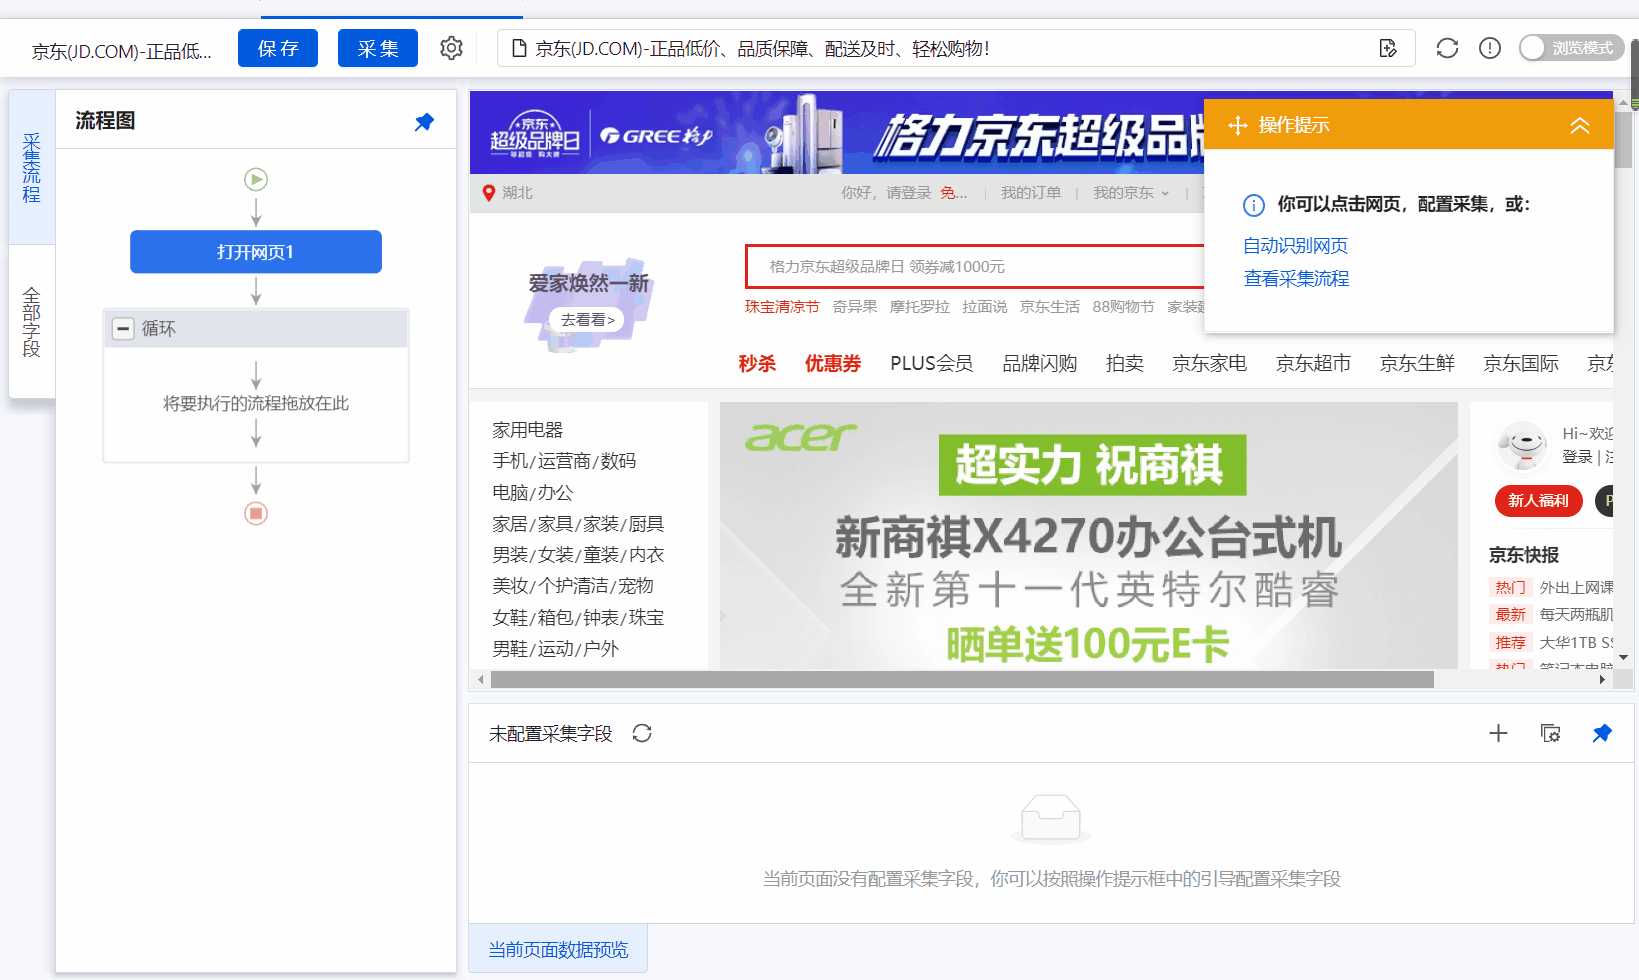Screen dimensions: 1639x980
Task: Switch to 当前页面数据预览 tab
Action: [x=558, y=950]
